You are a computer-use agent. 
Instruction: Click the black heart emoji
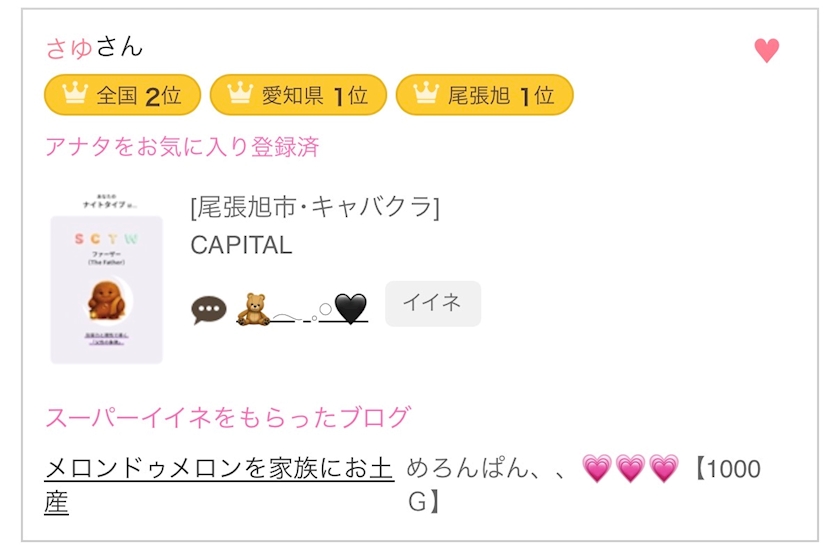pos(350,308)
